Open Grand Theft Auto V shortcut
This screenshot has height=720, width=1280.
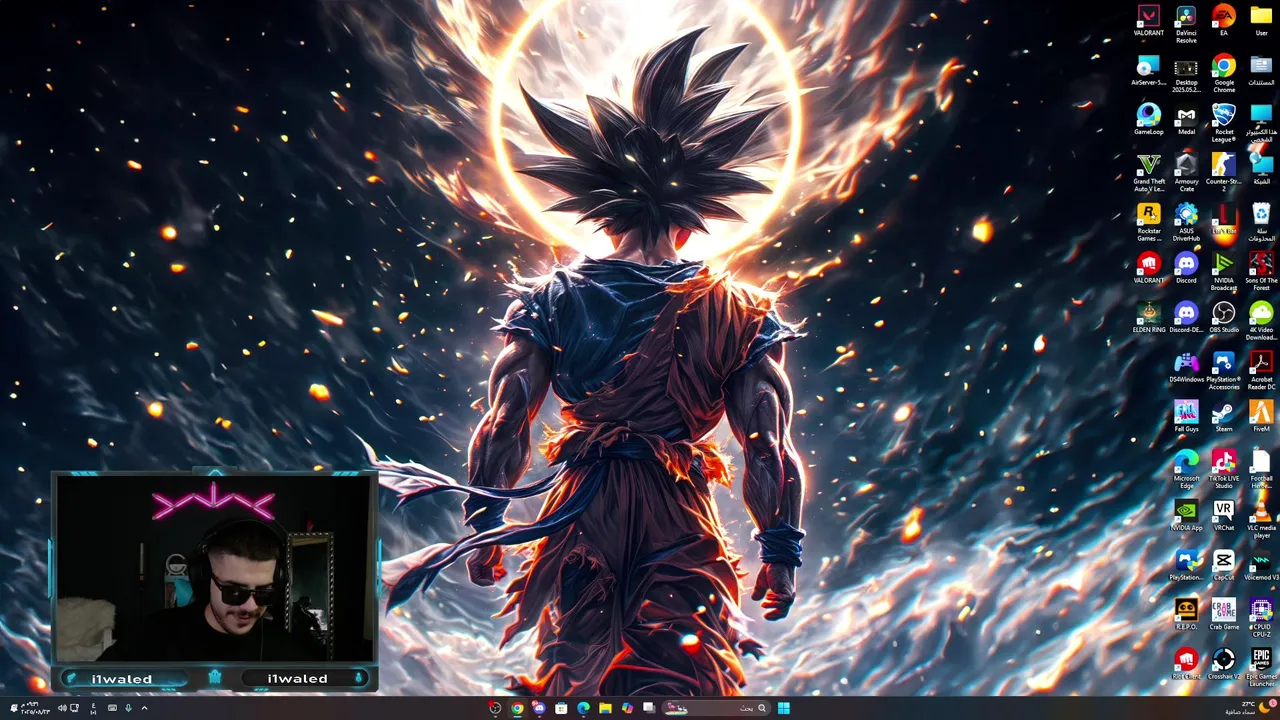point(1148,173)
